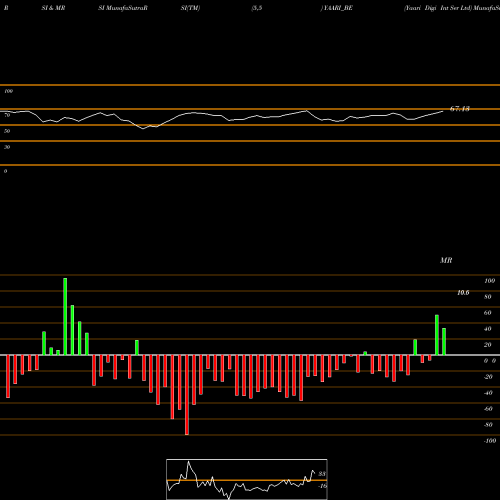Click the -16 label in mini chart
Screen dimensions: 500x500
[322, 486]
